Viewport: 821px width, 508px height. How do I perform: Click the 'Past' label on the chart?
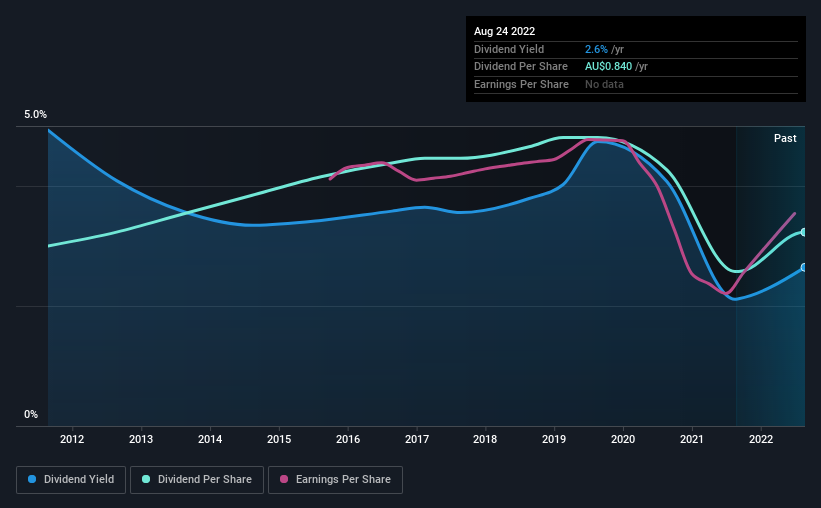pyautogui.click(x=785, y=138)
